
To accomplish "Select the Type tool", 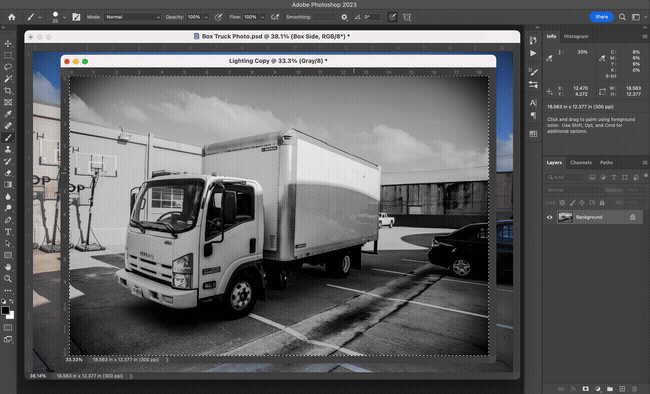I will pyautogui.click(x=8, y=232).
